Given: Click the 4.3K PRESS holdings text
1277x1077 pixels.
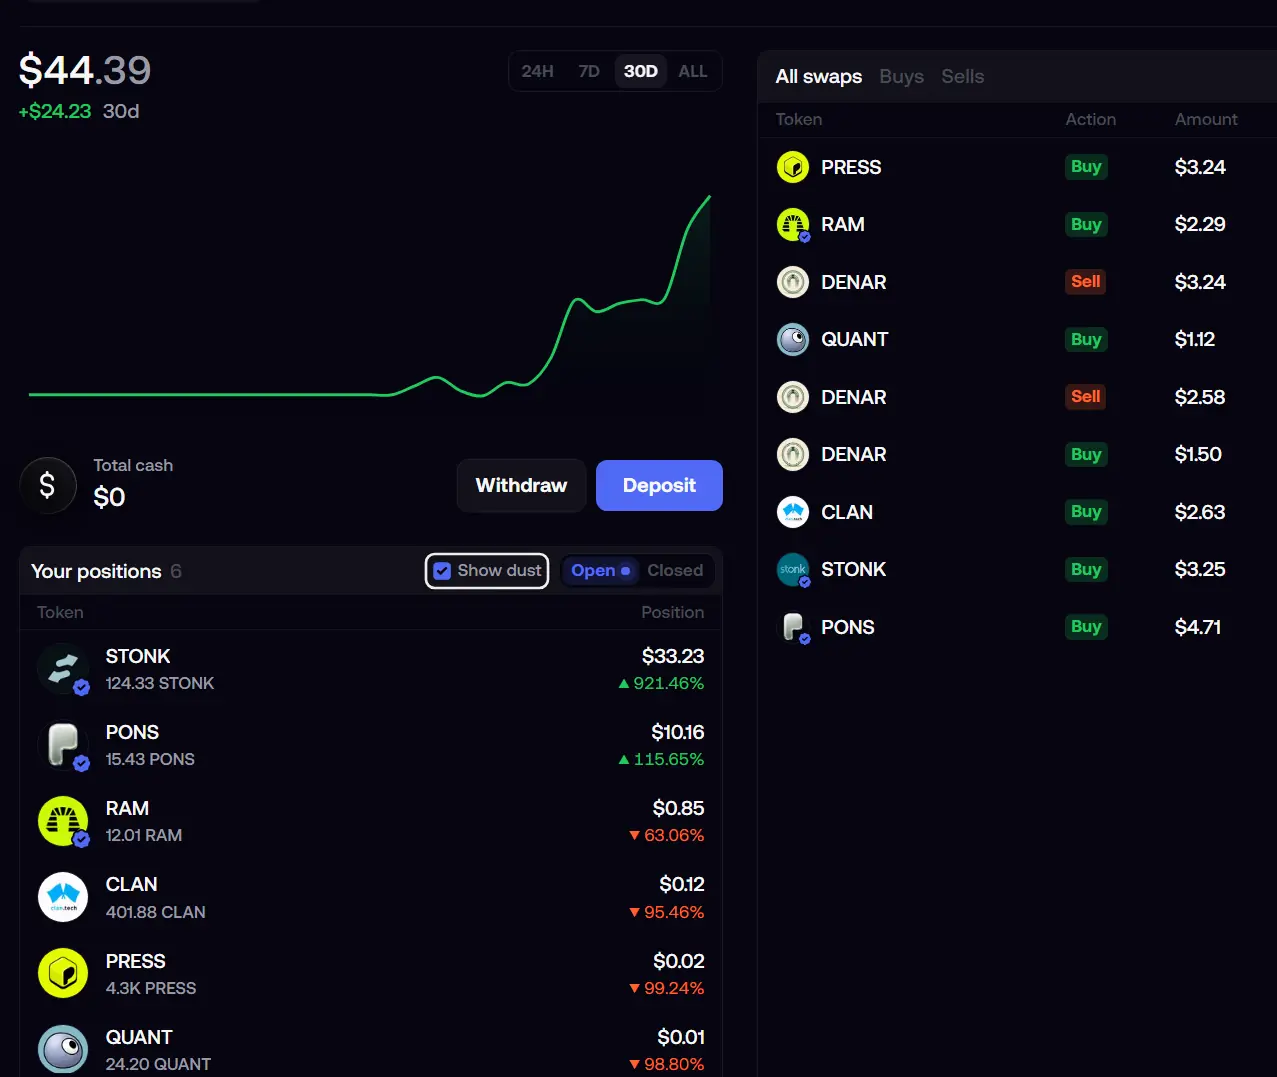Looking at the screenshot, I should point(151,988).
